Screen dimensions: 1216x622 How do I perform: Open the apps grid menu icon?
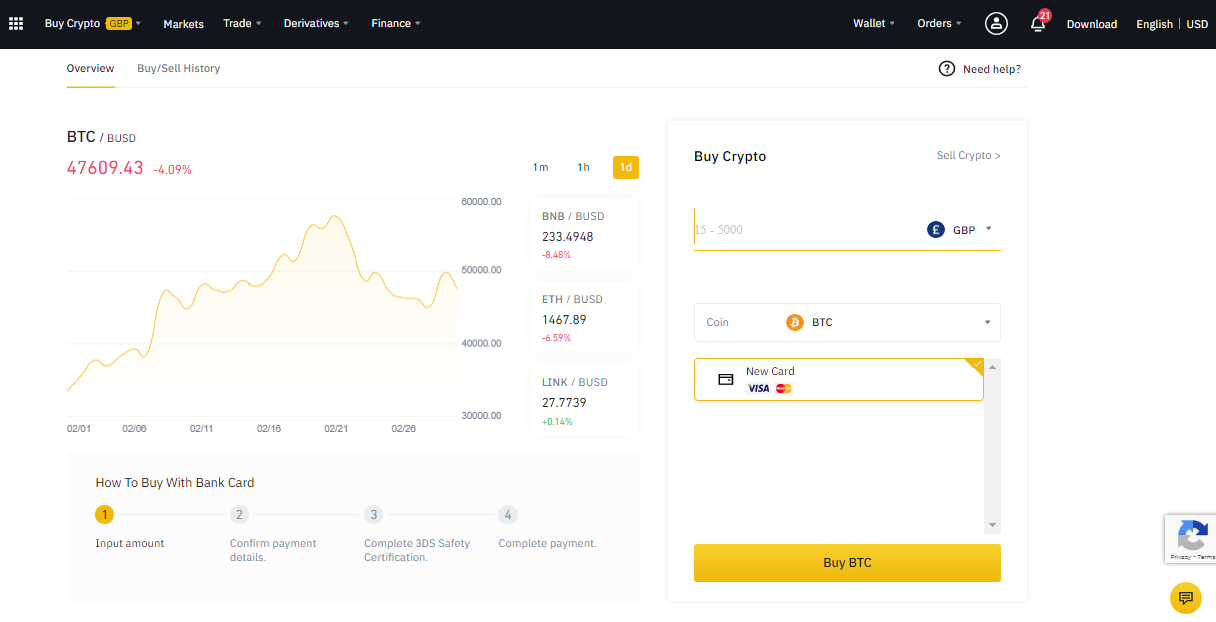16,24
